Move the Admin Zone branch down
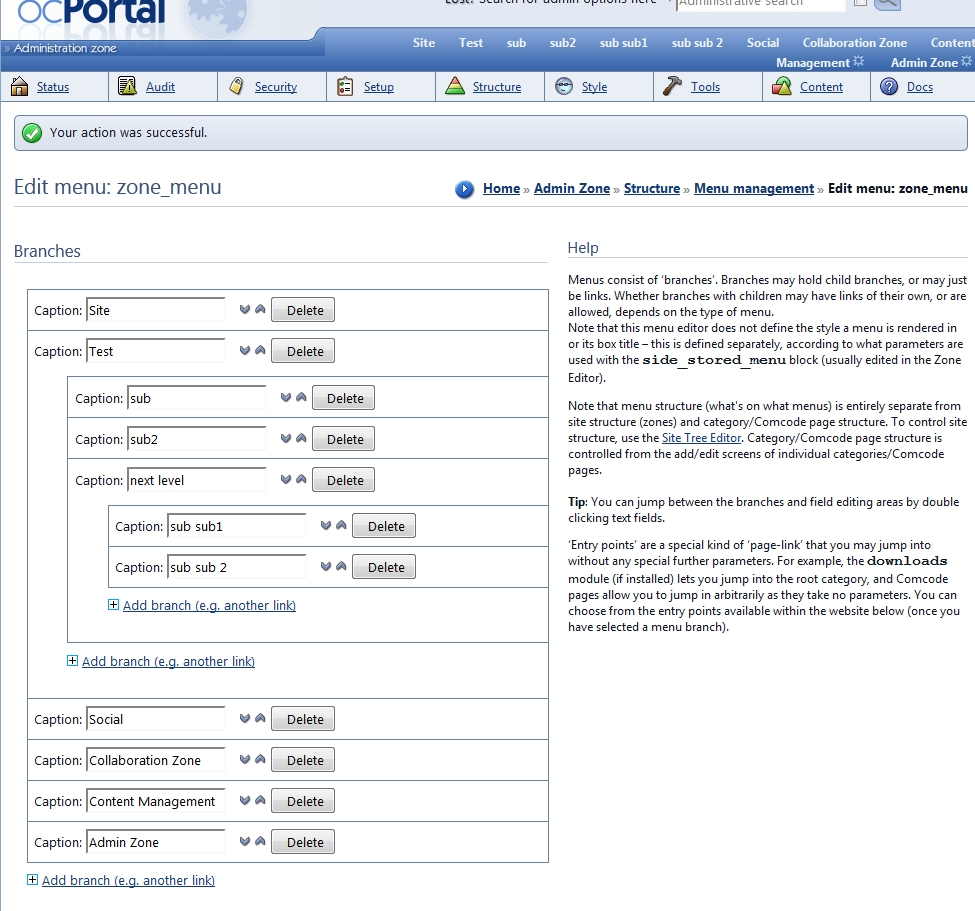The width and height of the screenshot is (975, 911). pos(245,842)
